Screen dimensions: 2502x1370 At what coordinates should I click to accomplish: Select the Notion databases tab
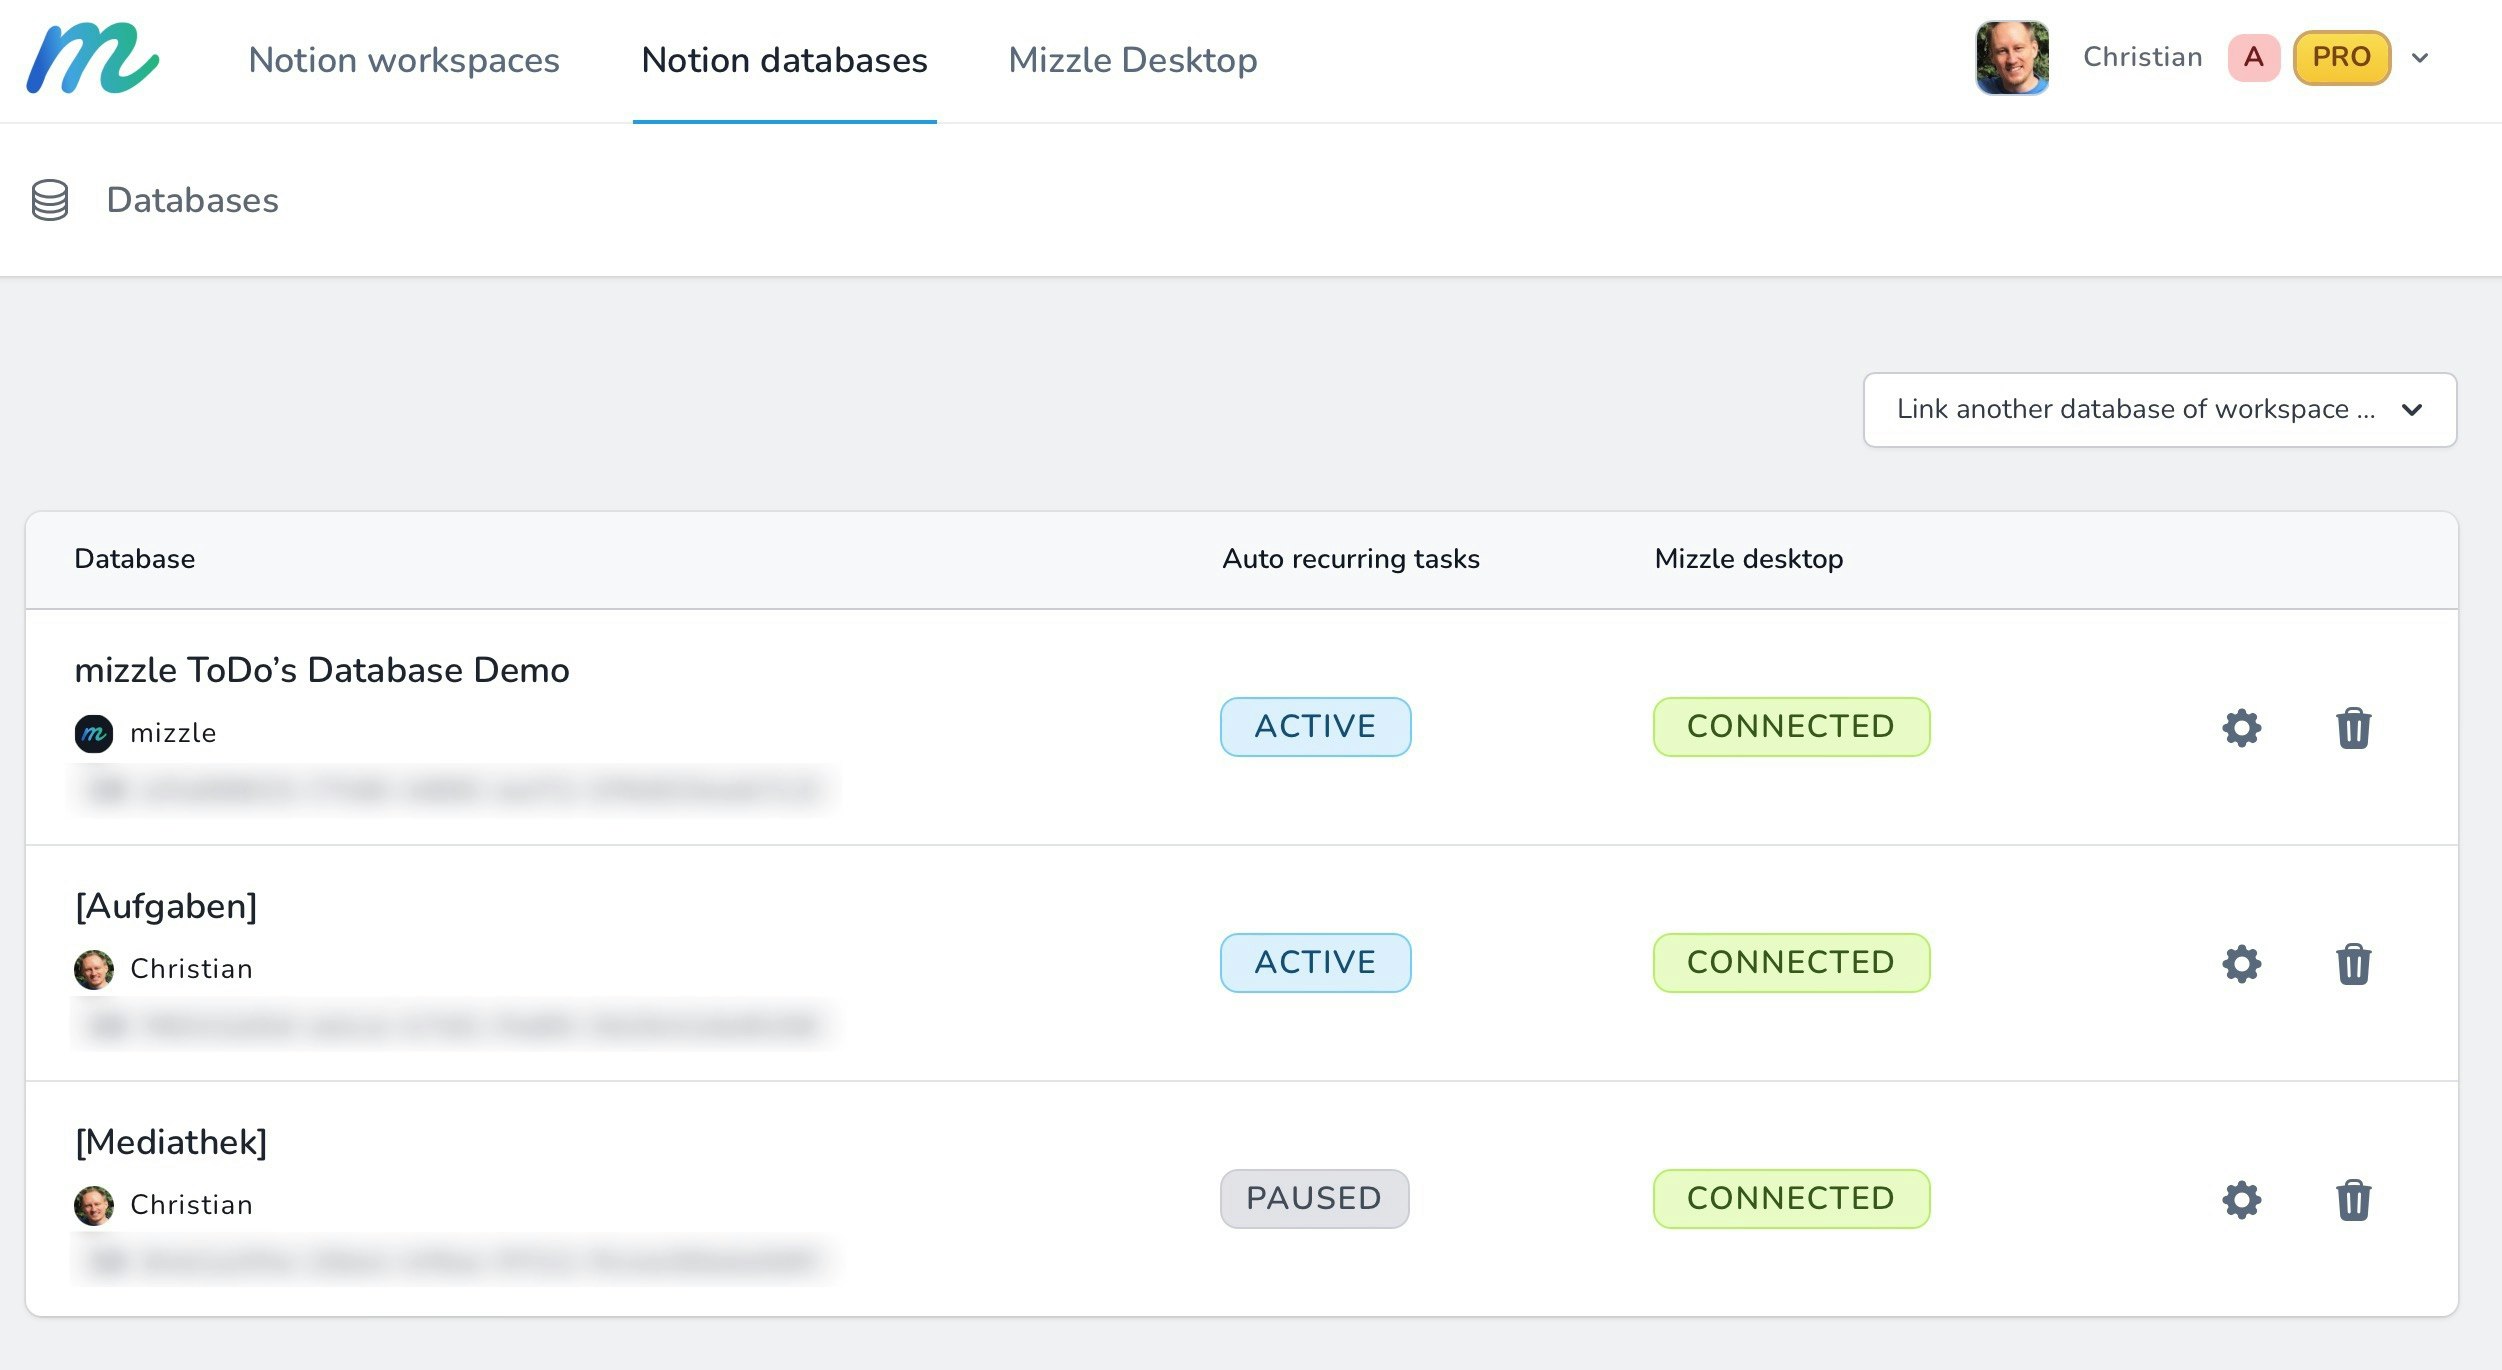pos(785,60)
